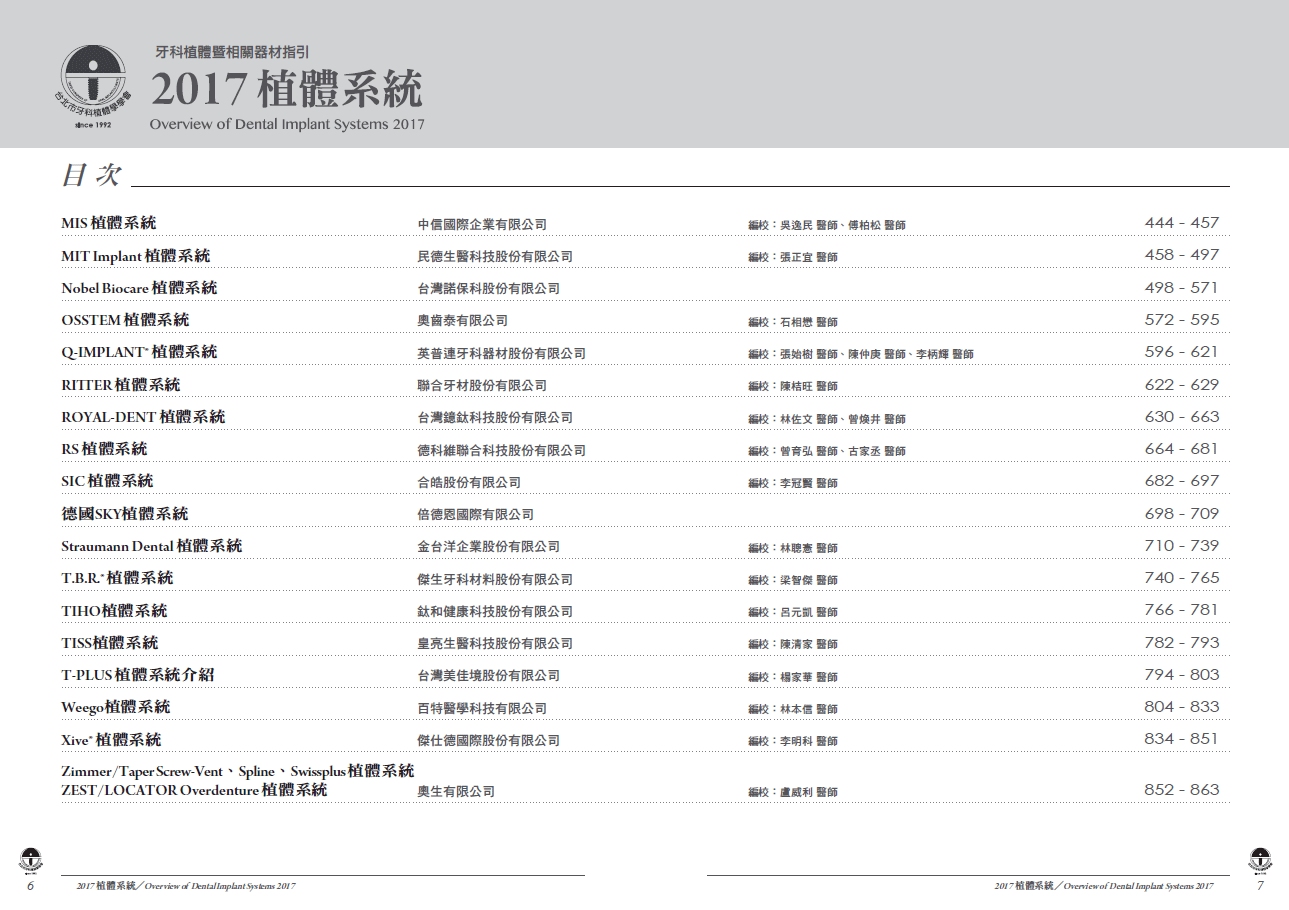Click page number 6 in the footer
Screen dimensions: 1289x910
30,886
